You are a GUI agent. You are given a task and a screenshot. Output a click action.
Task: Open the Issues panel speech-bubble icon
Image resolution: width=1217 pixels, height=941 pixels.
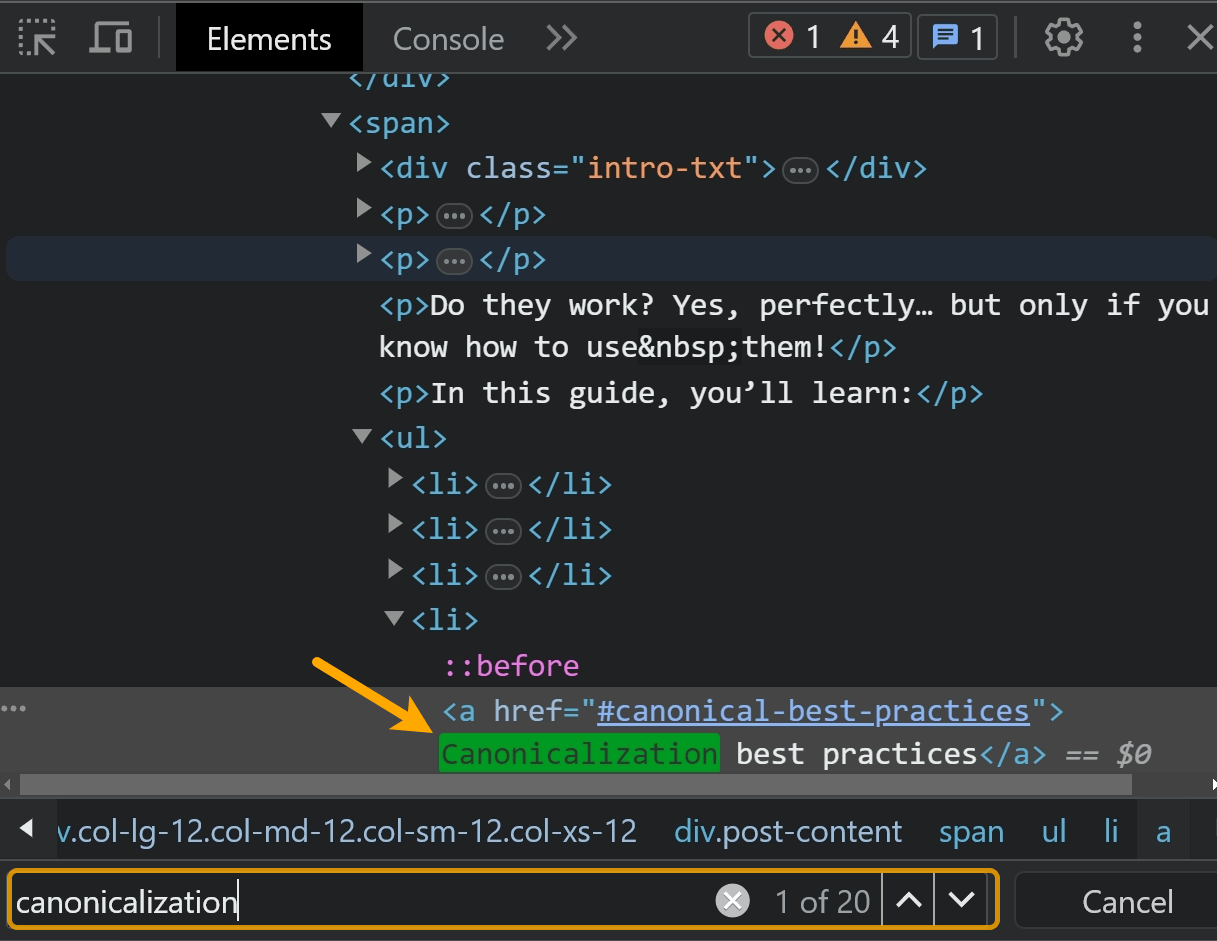[x=945, y=35]
